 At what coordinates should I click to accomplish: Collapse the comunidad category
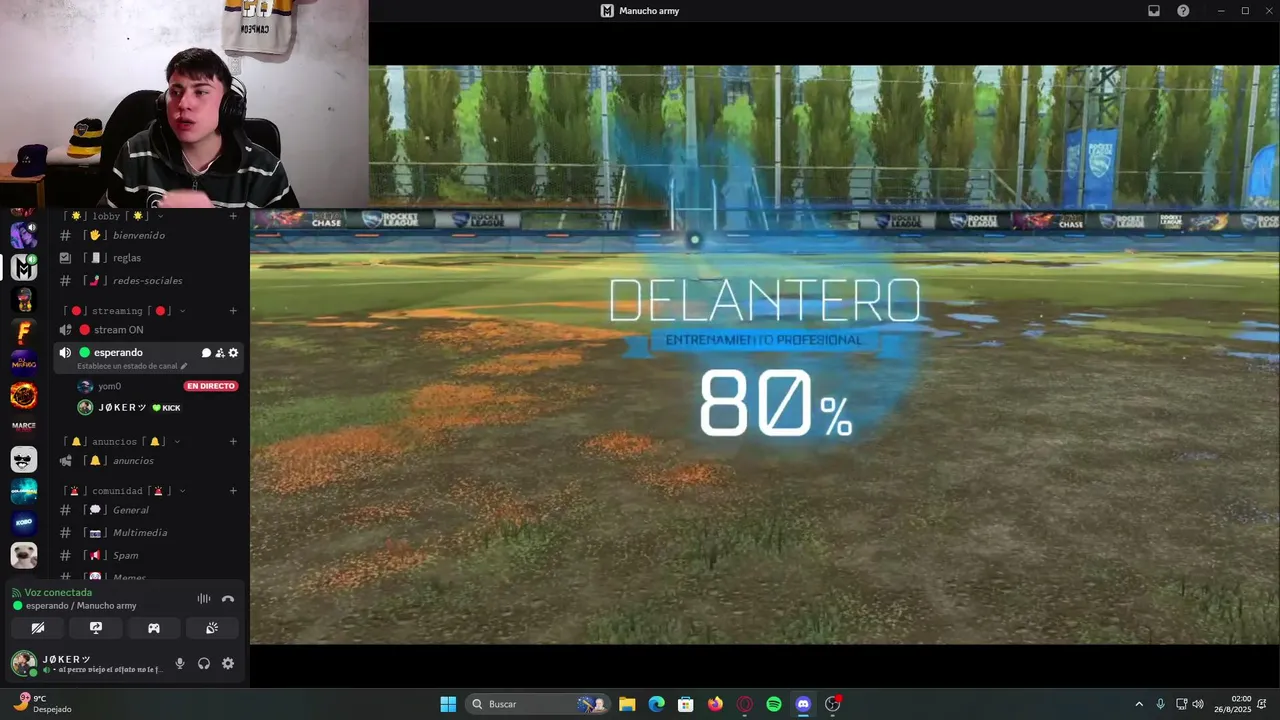click(x=125, y=491)
